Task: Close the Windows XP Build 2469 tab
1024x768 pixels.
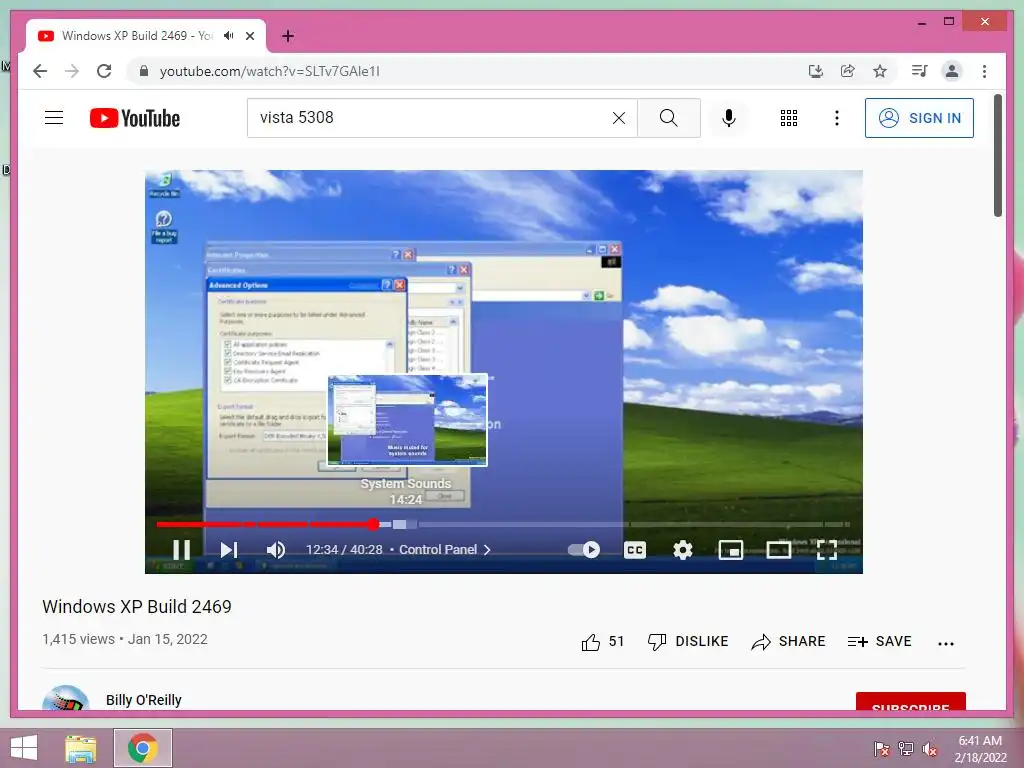Action: 250,36
